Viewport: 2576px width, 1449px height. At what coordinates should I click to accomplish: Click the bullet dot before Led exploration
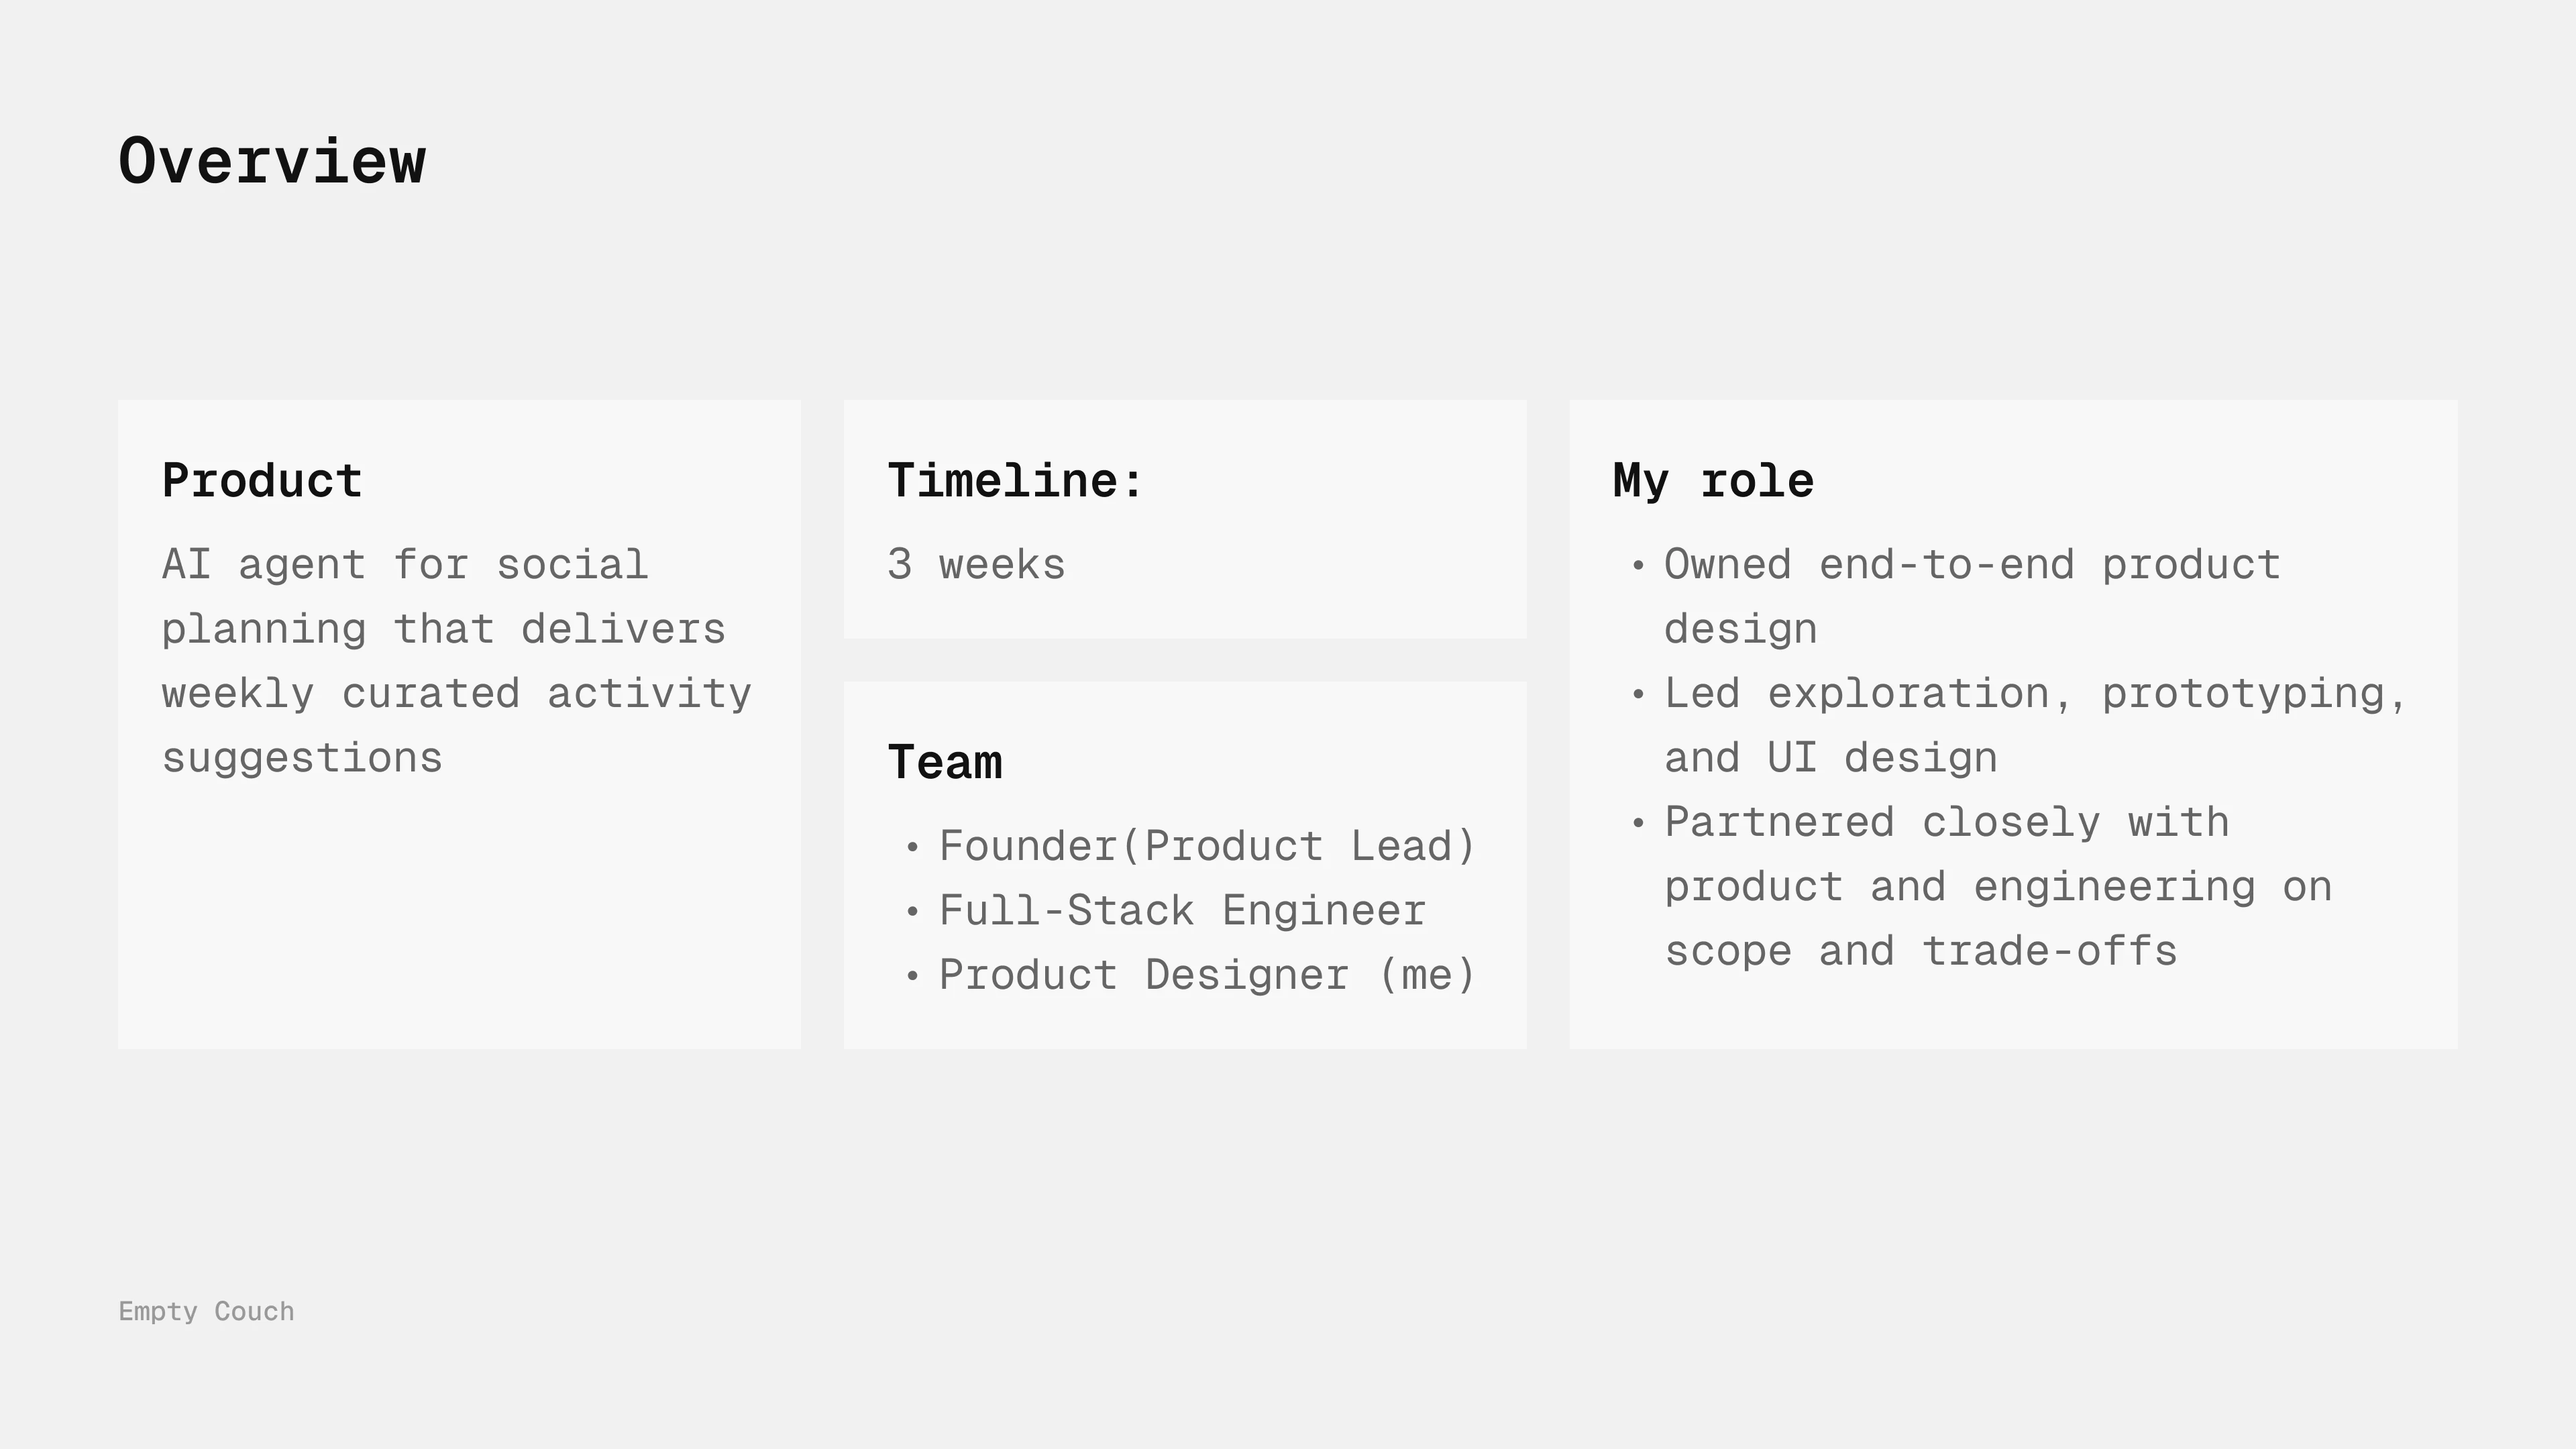[1638, 695]
